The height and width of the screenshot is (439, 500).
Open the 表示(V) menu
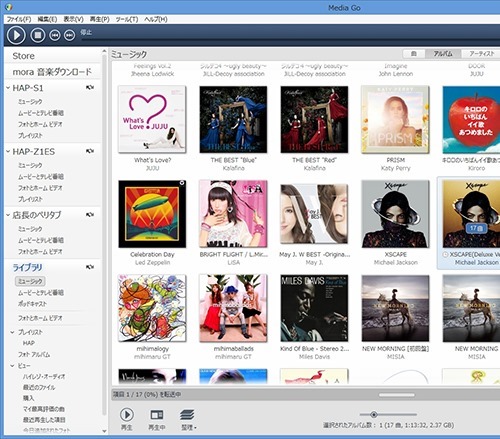point(73,19)
